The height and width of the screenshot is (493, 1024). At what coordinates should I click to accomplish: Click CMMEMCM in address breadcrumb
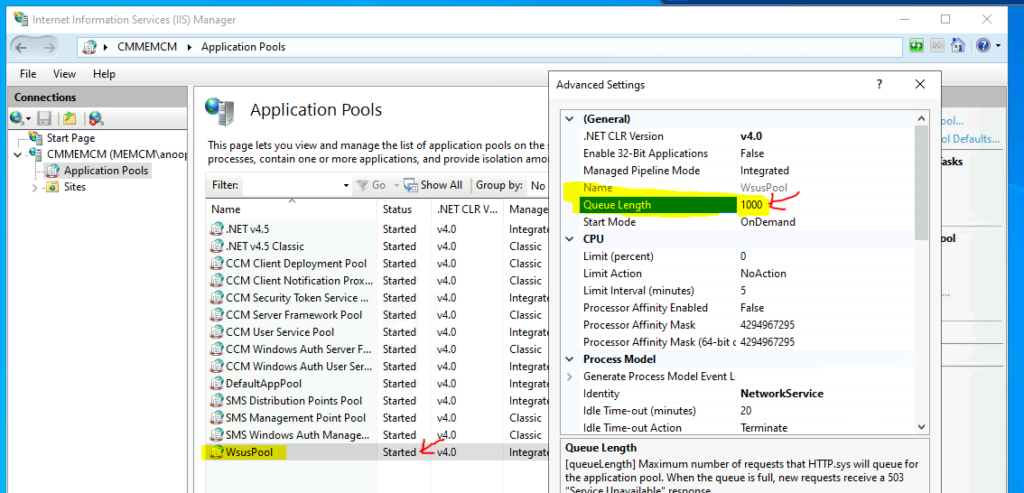(147, 47)
